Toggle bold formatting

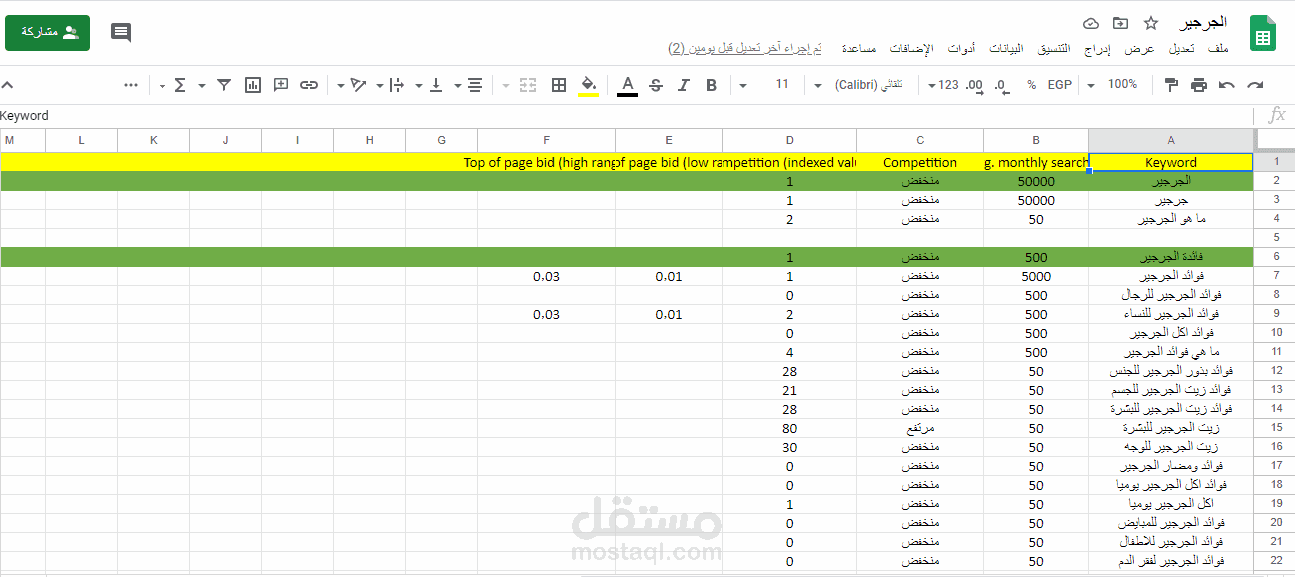(x=712, y=85)
